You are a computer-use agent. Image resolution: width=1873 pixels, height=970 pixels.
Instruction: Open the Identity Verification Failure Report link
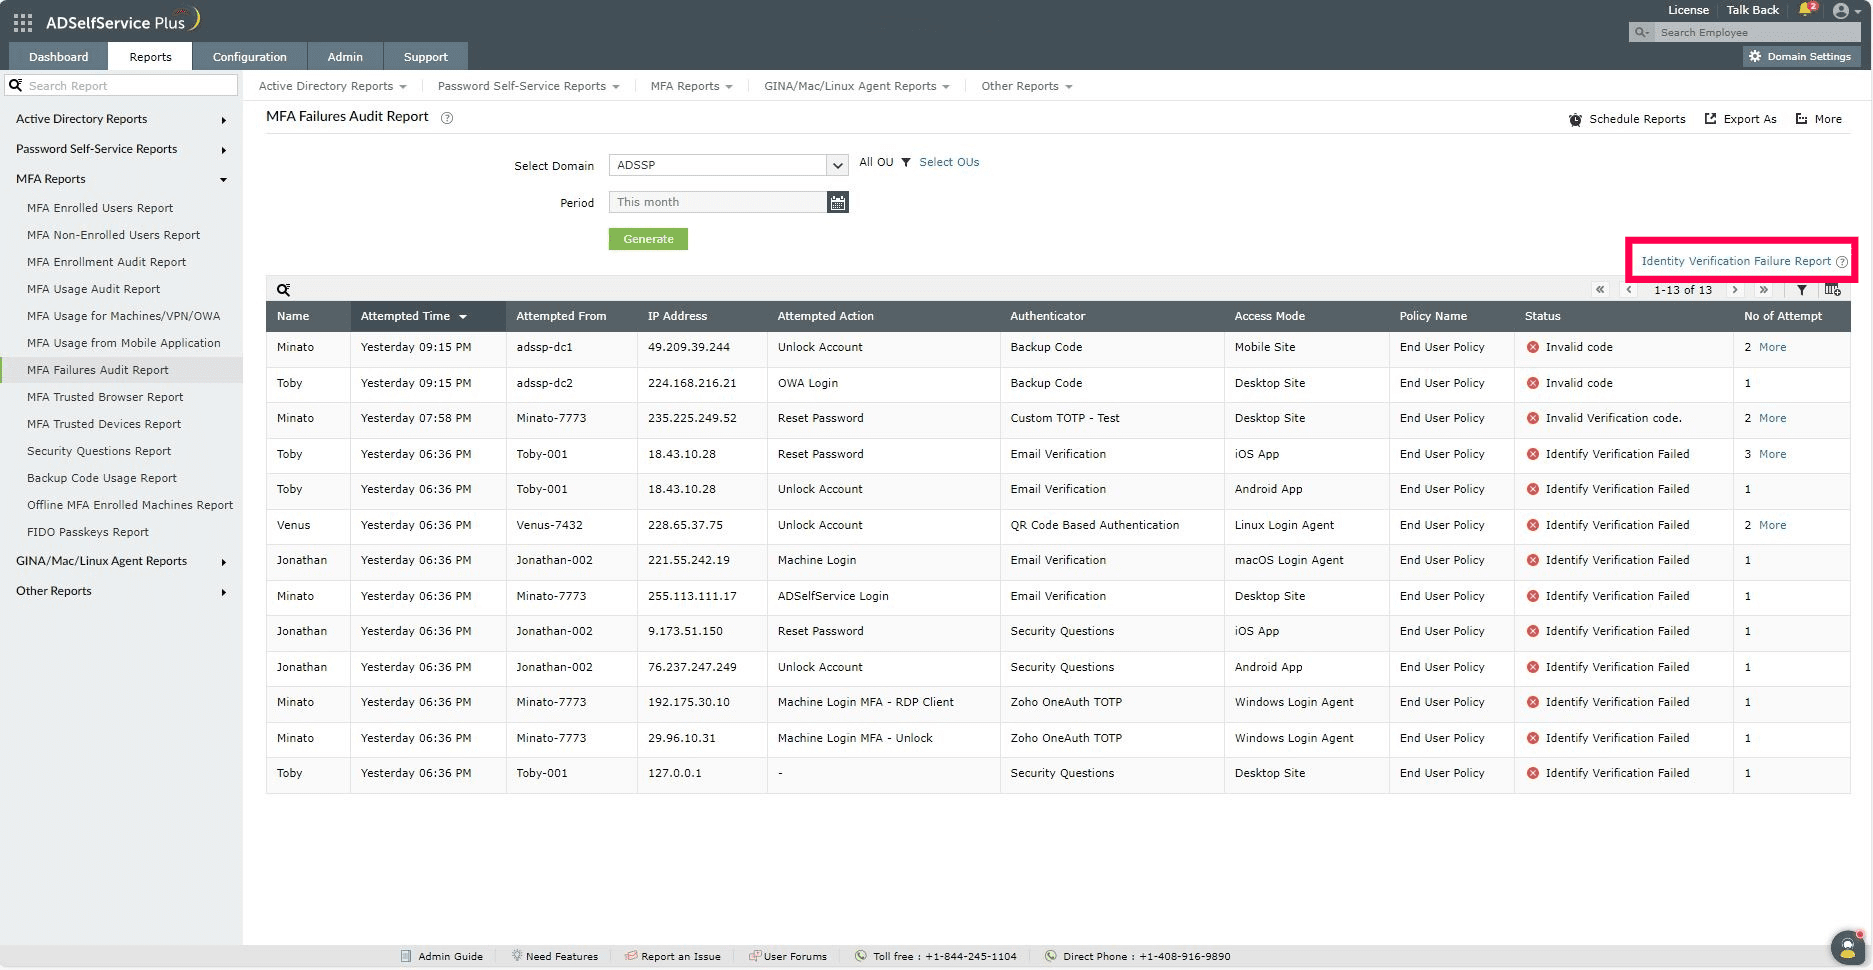point(1735,261)
